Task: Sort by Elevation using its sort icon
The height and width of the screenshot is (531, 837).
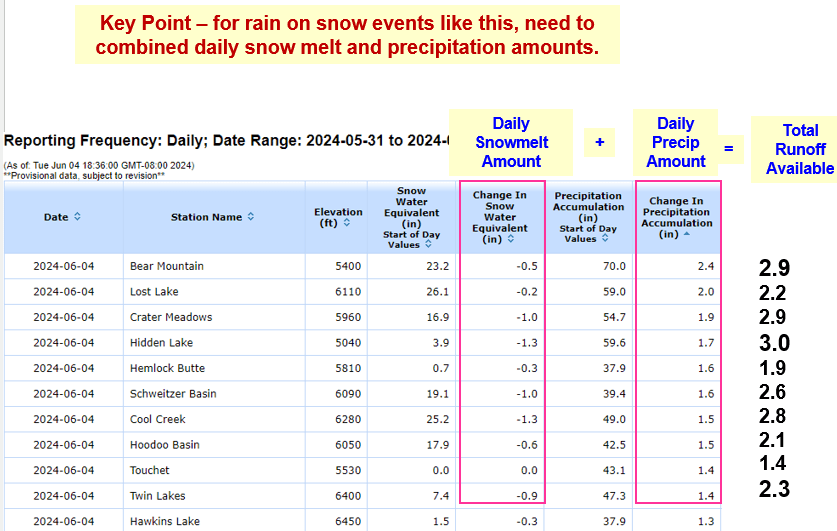Action: (346, 223)
